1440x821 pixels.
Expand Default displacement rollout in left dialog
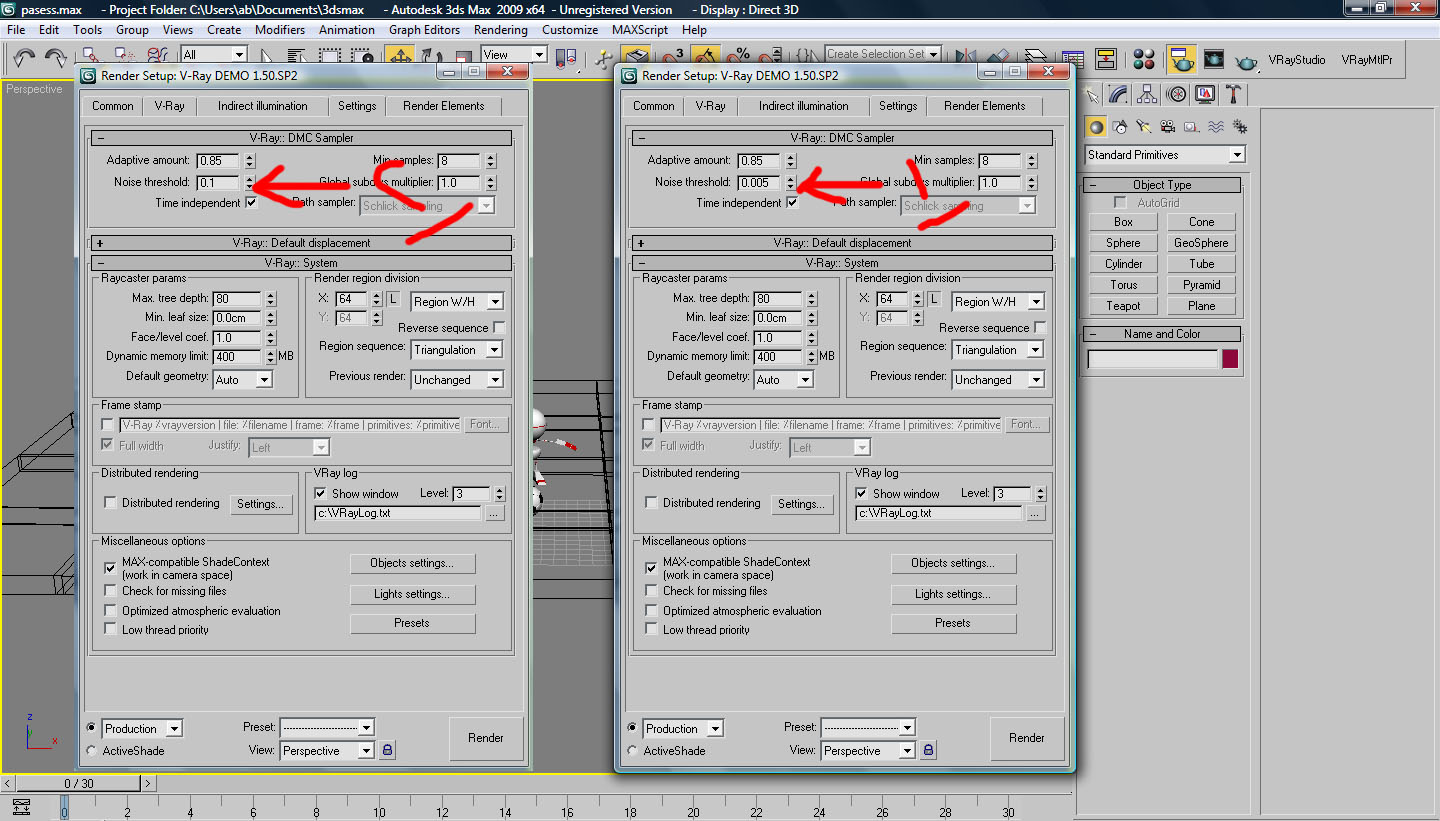[x=301, y=243]
